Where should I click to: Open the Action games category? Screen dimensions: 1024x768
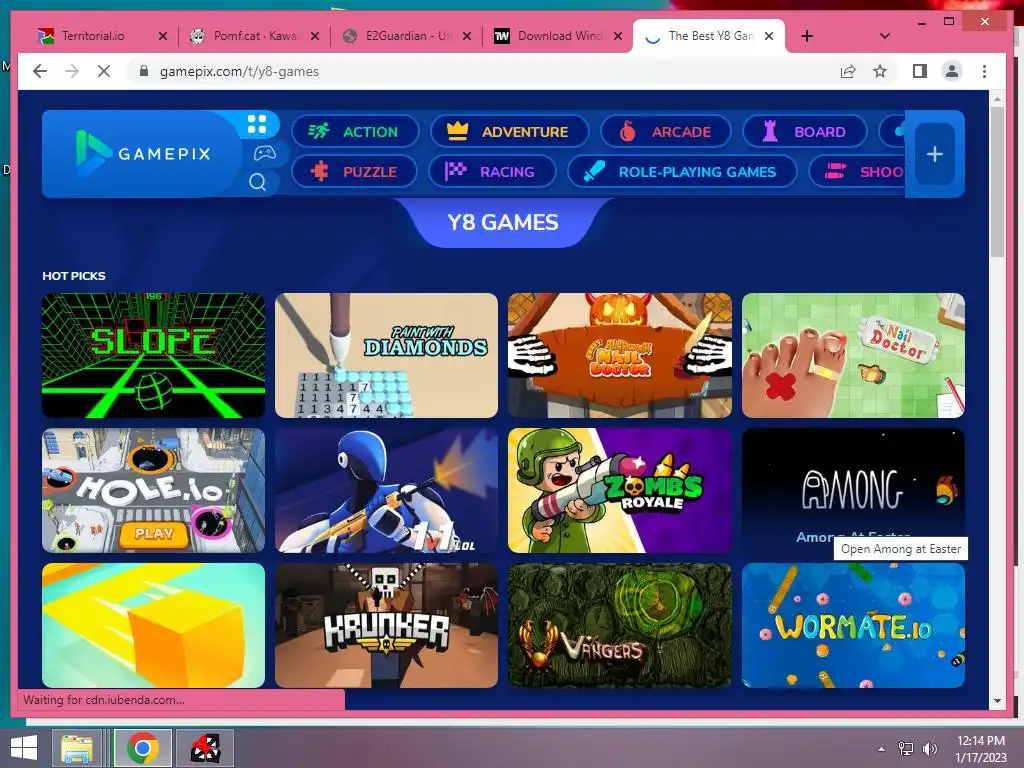pos(355,131)
